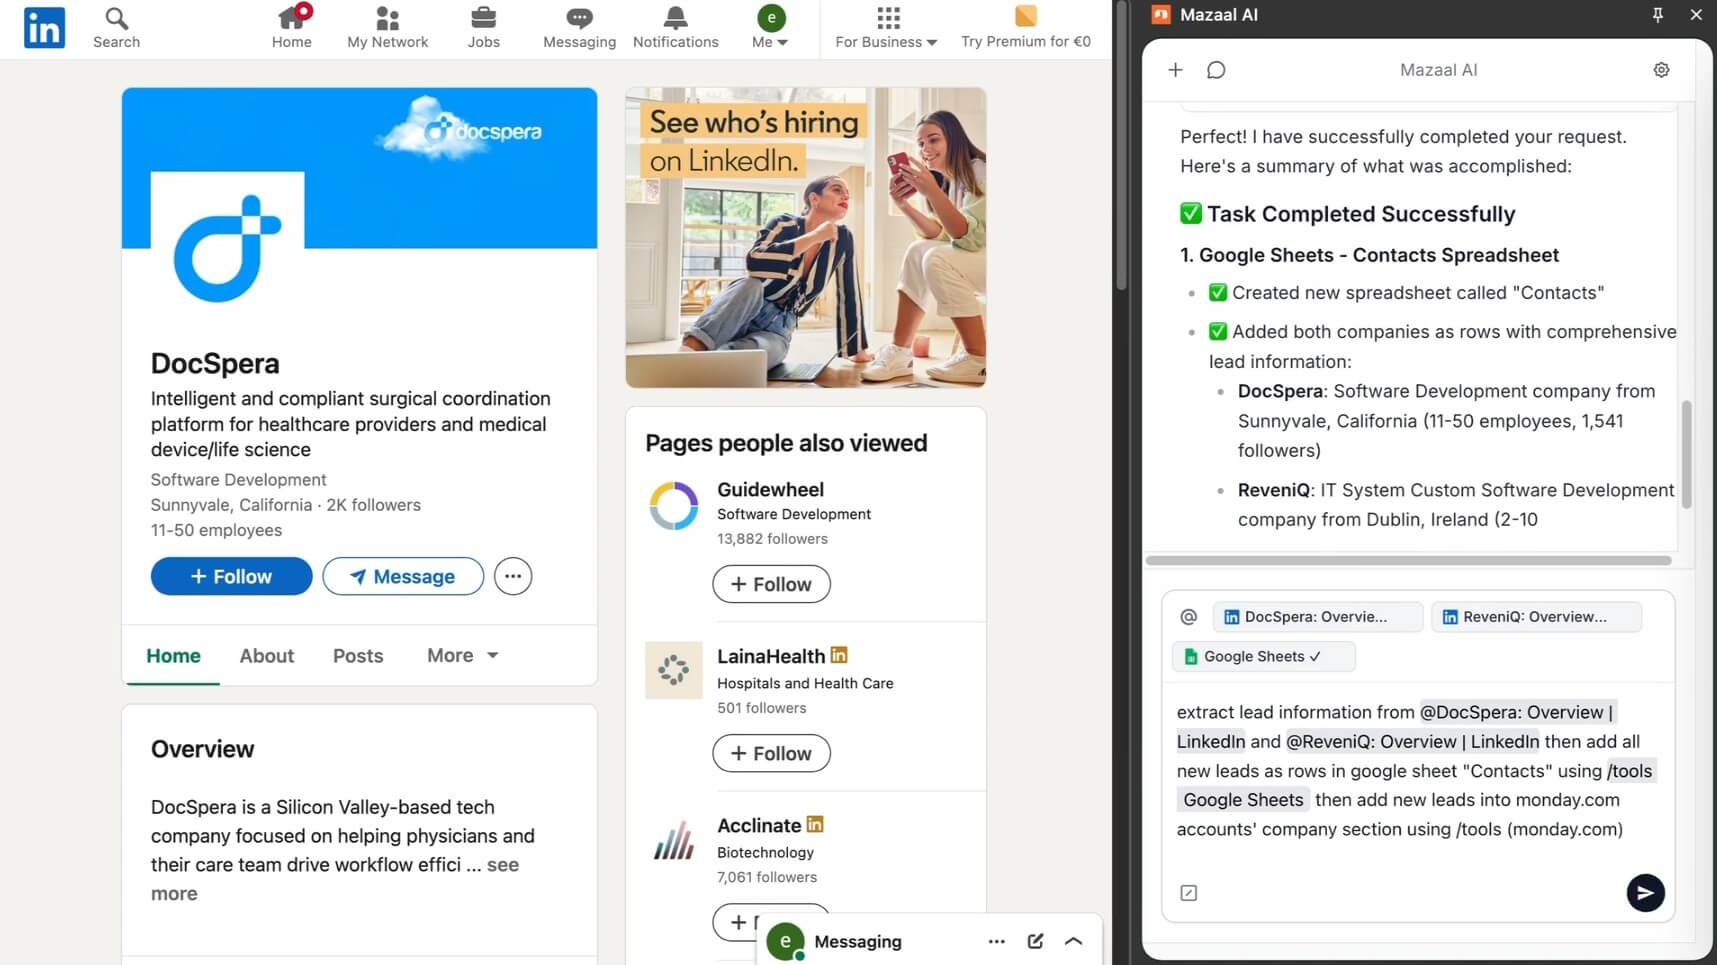Viewport: 1717px width, 965px height.
Task: Open Mazaal AI settings gear
Action: click(x=1661, y=70)
